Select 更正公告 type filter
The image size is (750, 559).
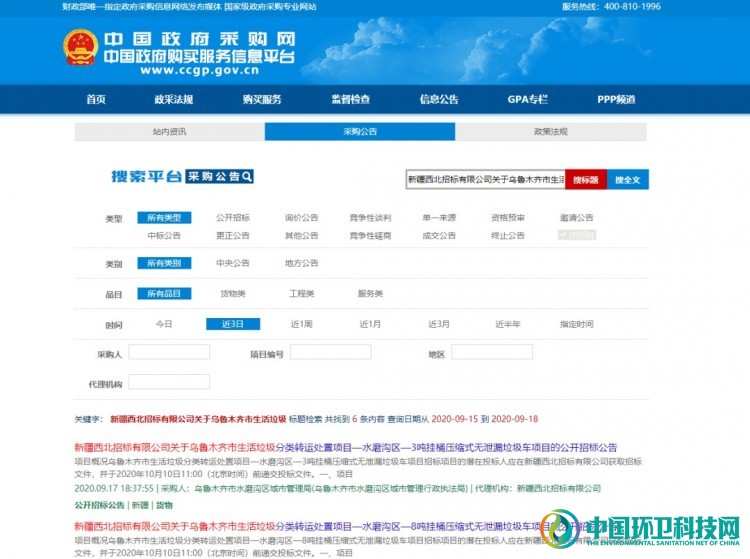click(x=233, y=235)
